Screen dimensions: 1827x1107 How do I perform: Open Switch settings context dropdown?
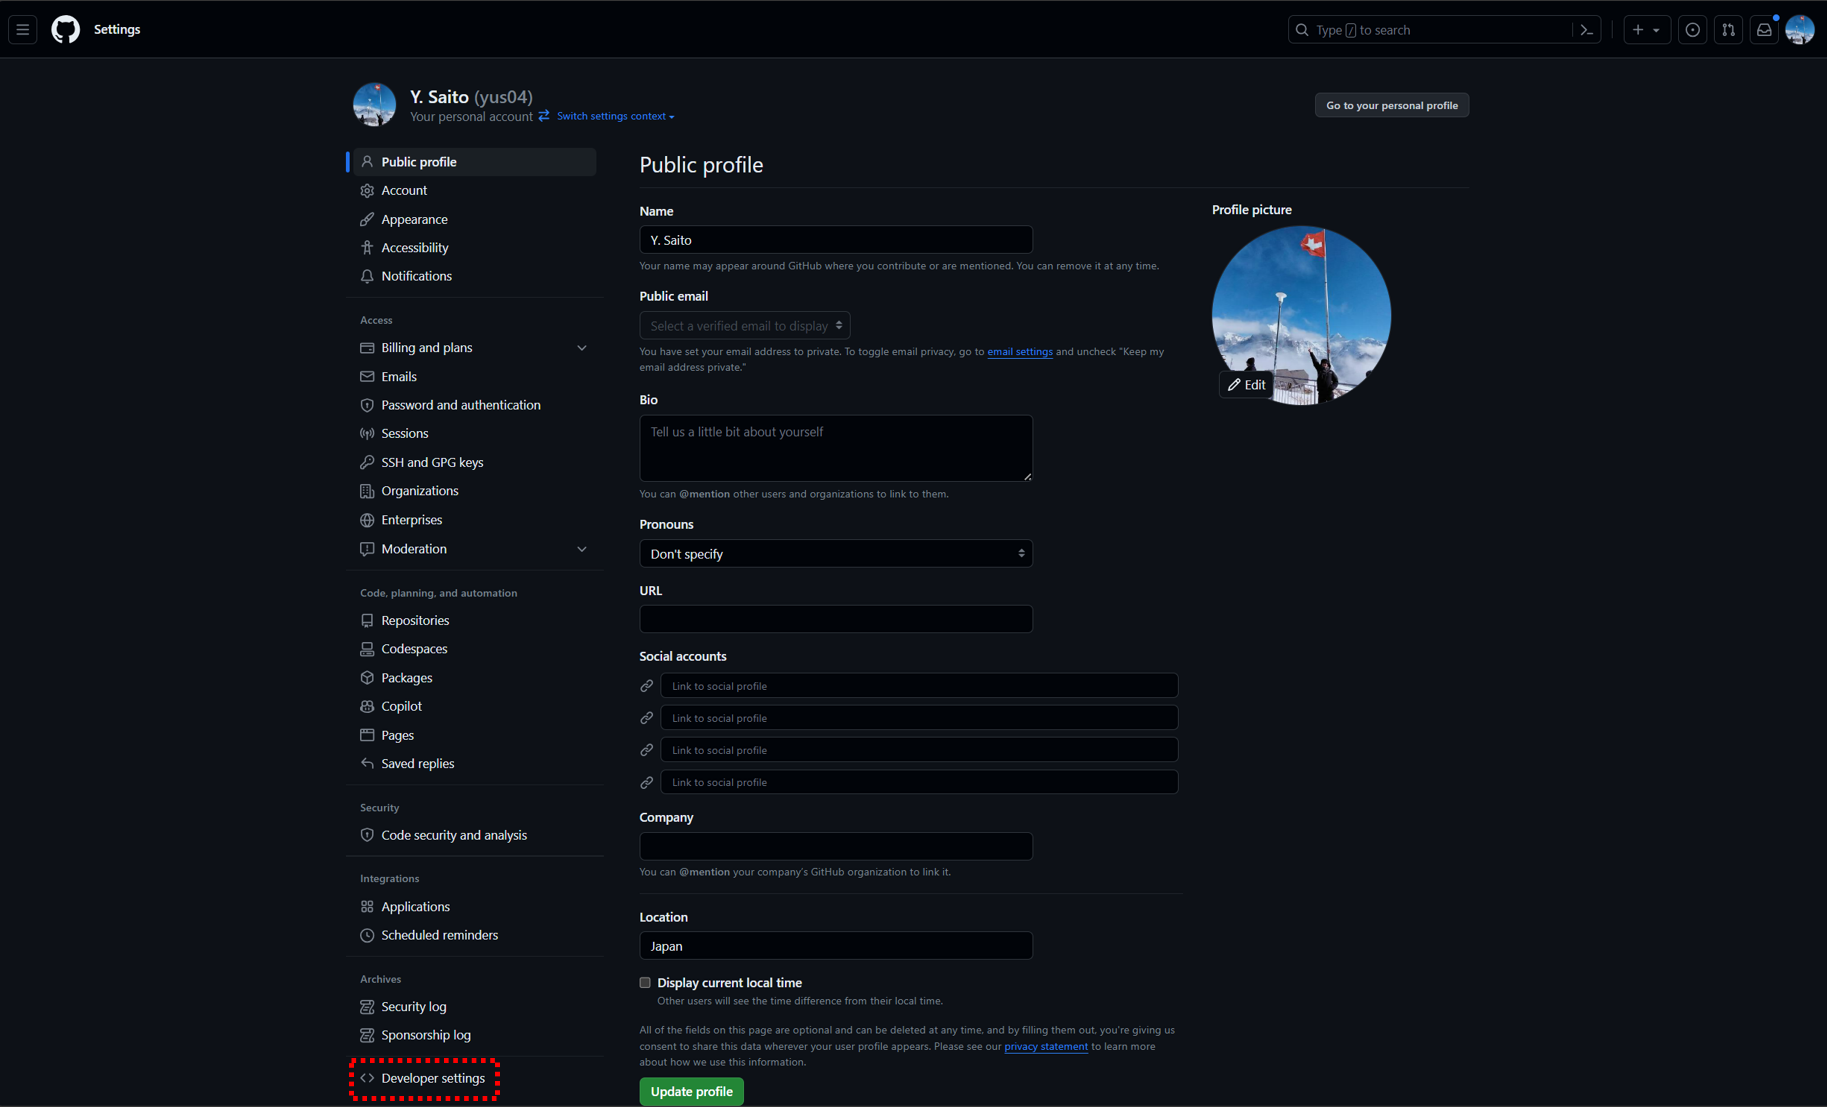pyautogui.click(x=615, y=116)
